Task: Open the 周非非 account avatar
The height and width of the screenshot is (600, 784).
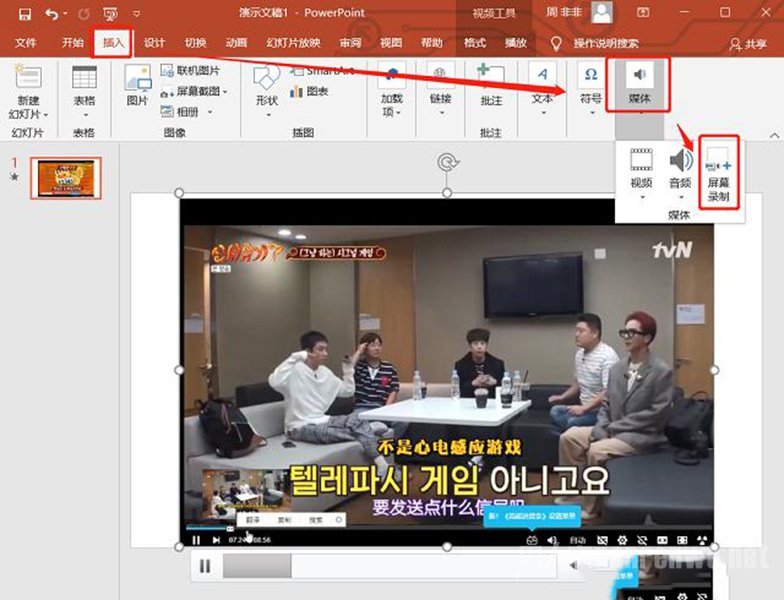Action: 602,12
